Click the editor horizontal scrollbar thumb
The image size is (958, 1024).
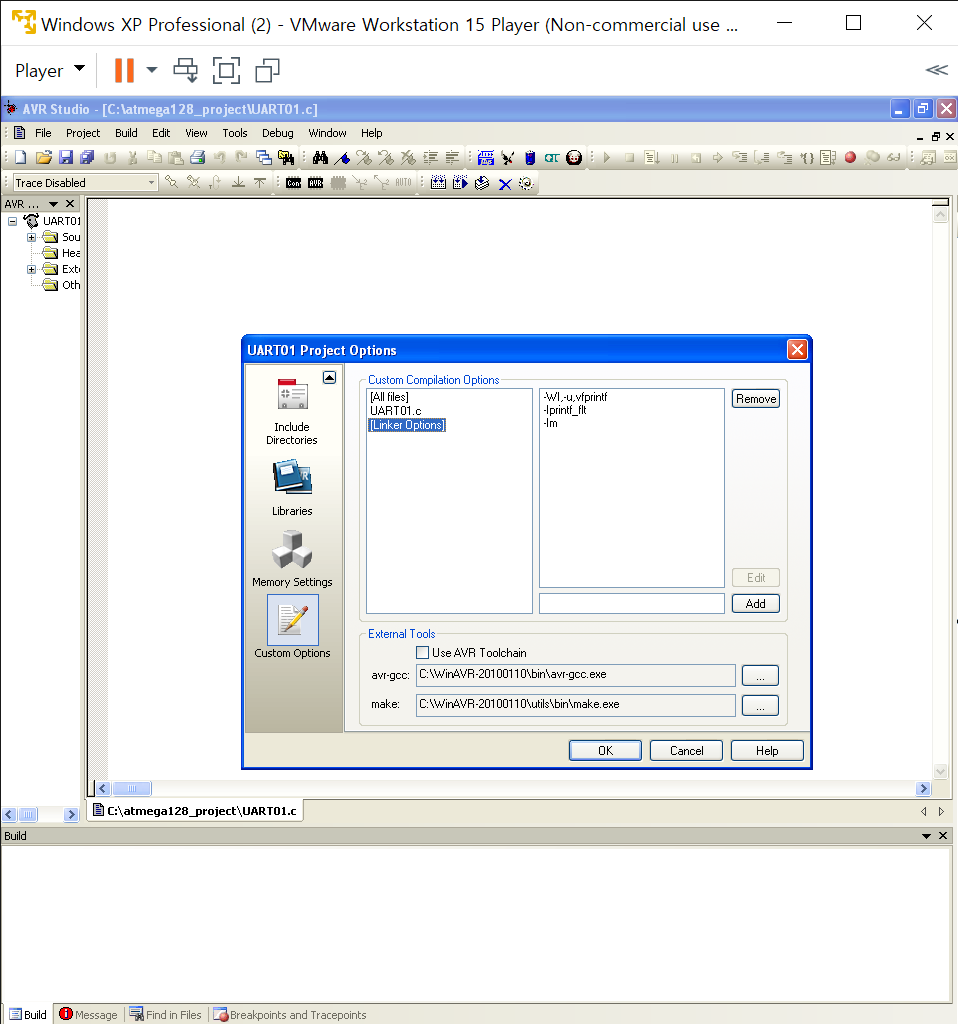click(132, 788)
